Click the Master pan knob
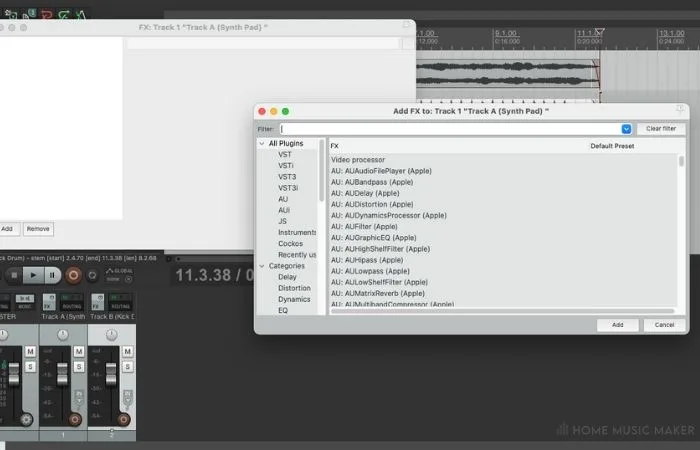This screenshot has width=700, height=450. (x=4, y=334)
